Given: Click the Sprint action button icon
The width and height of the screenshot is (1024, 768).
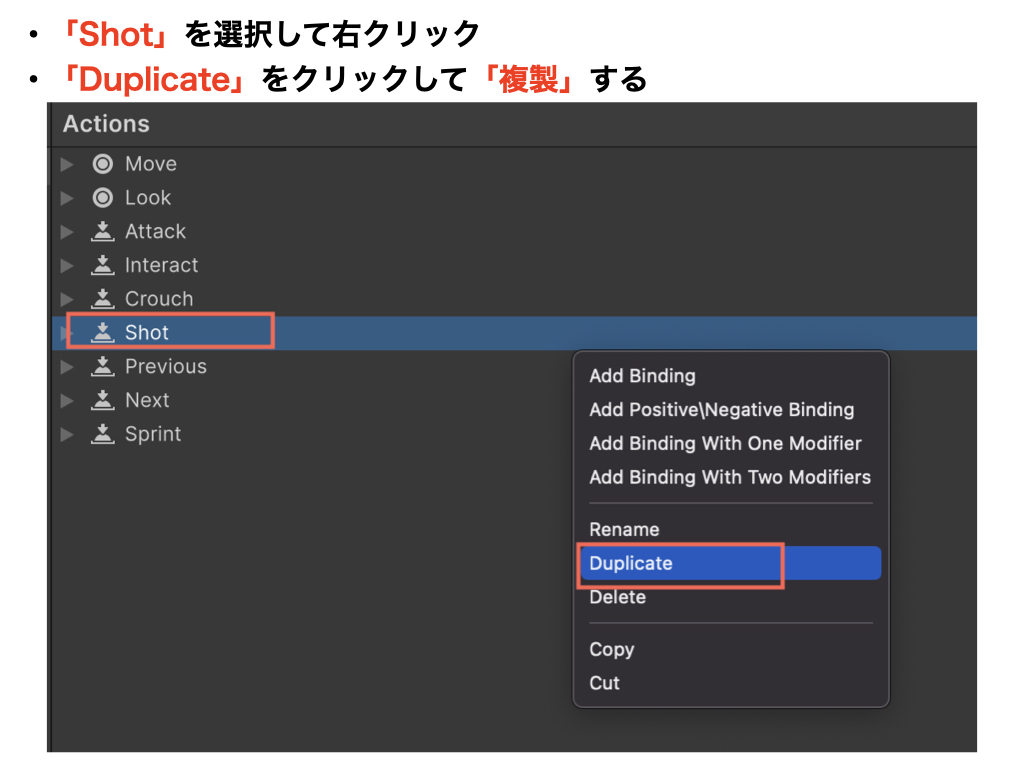Looking at the screenshot, I should click(102, 434).
